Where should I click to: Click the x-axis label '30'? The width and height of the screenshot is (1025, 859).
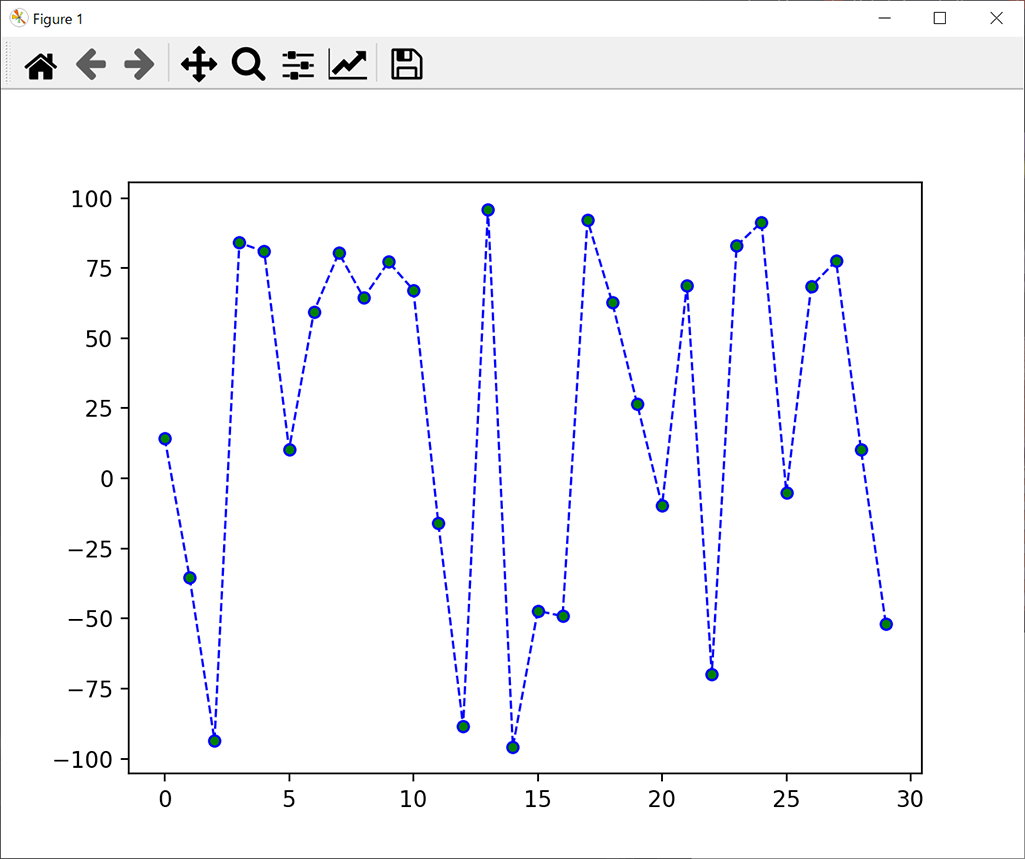tap(910, 799)
